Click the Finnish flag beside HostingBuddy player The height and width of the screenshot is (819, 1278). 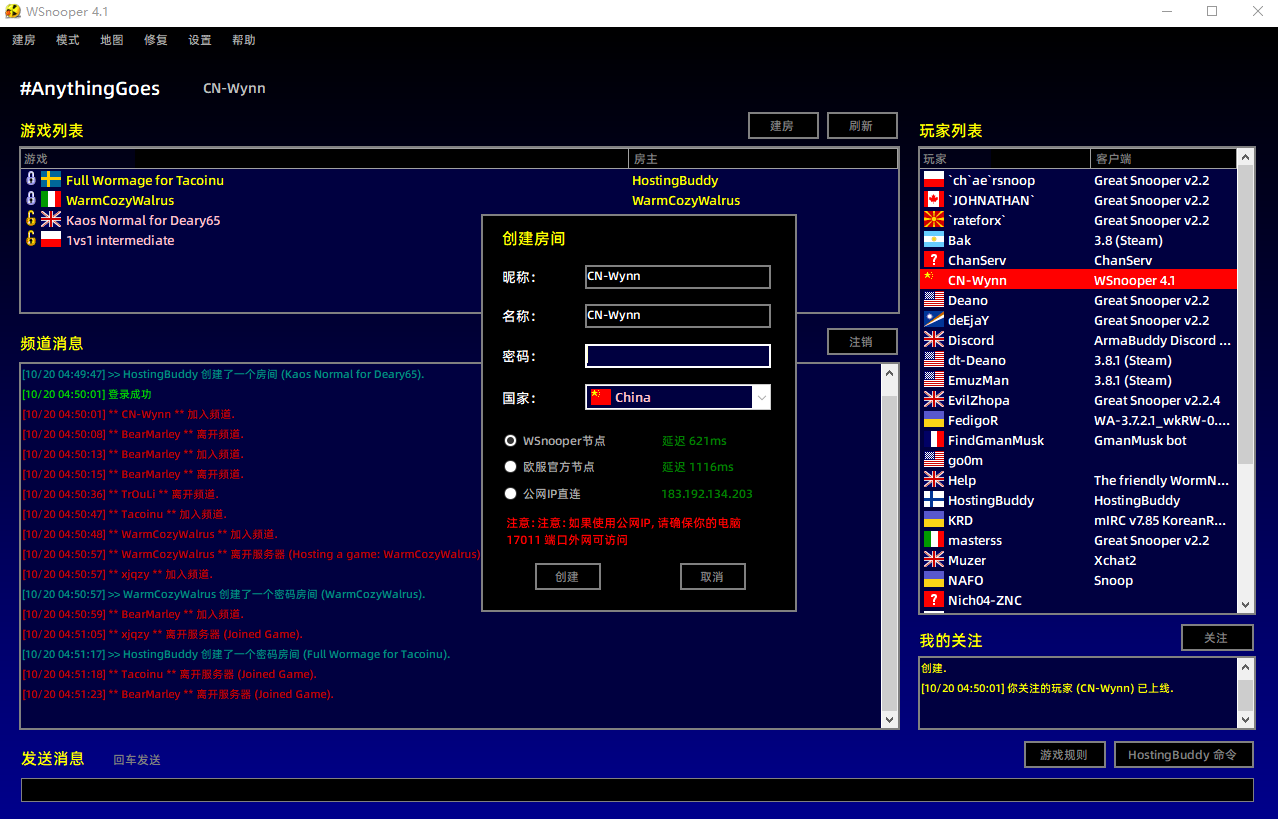click(x=934, y=500)
